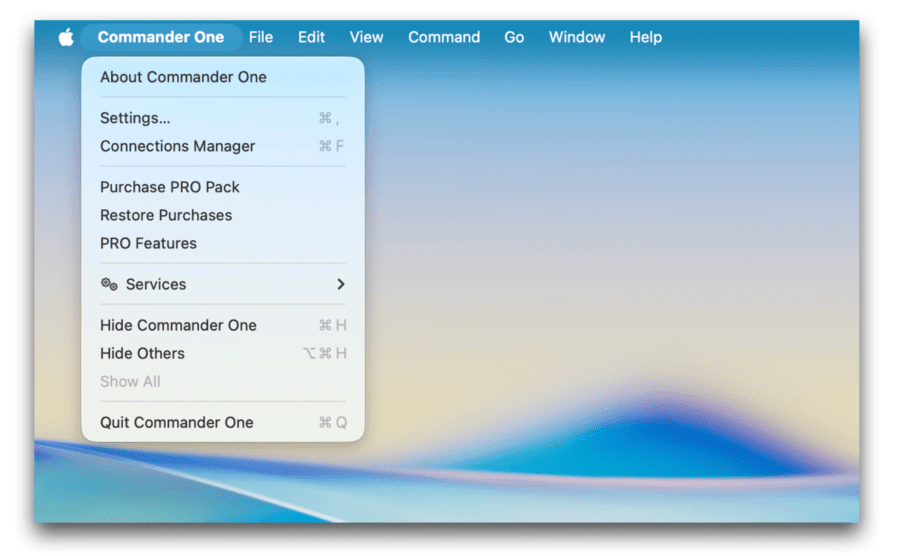Open the Go menu
The height and width of the screenshot is (556, 900).
514,37
